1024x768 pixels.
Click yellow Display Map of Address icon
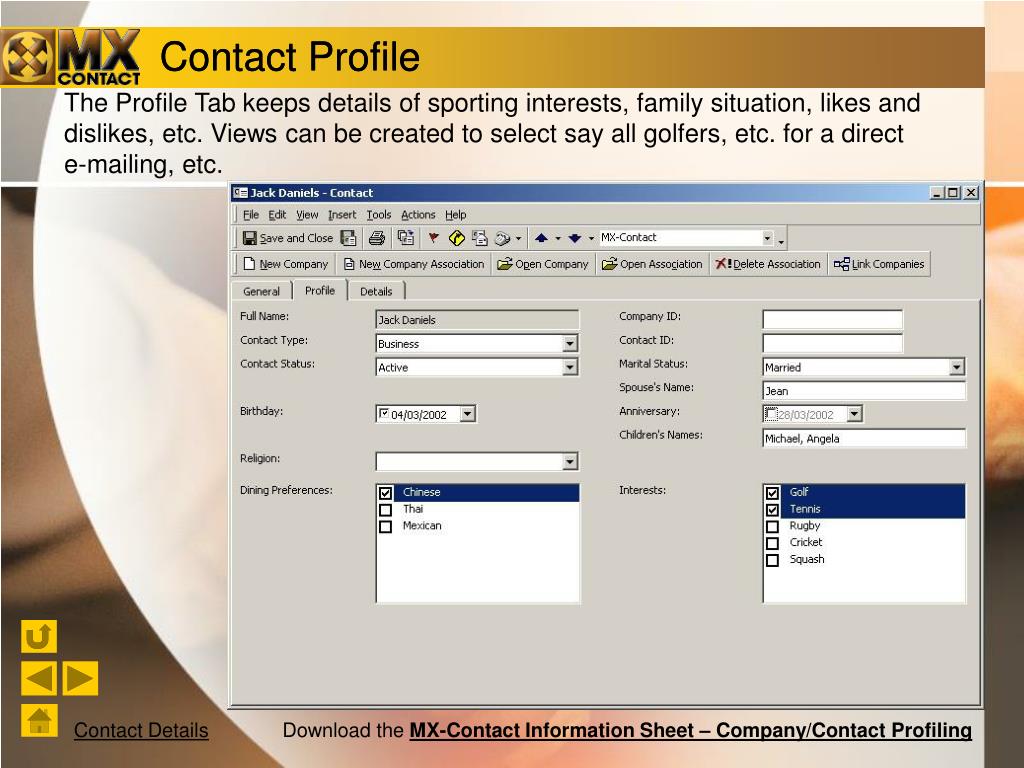coord(456,238)
